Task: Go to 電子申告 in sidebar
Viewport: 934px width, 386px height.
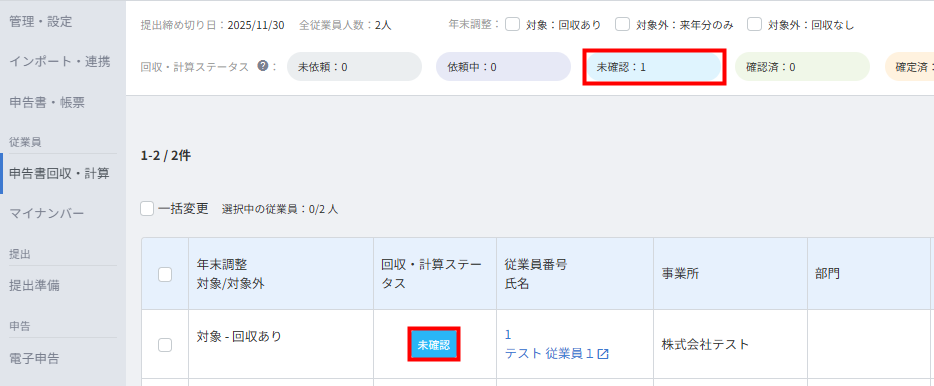Action: point(35,358)
